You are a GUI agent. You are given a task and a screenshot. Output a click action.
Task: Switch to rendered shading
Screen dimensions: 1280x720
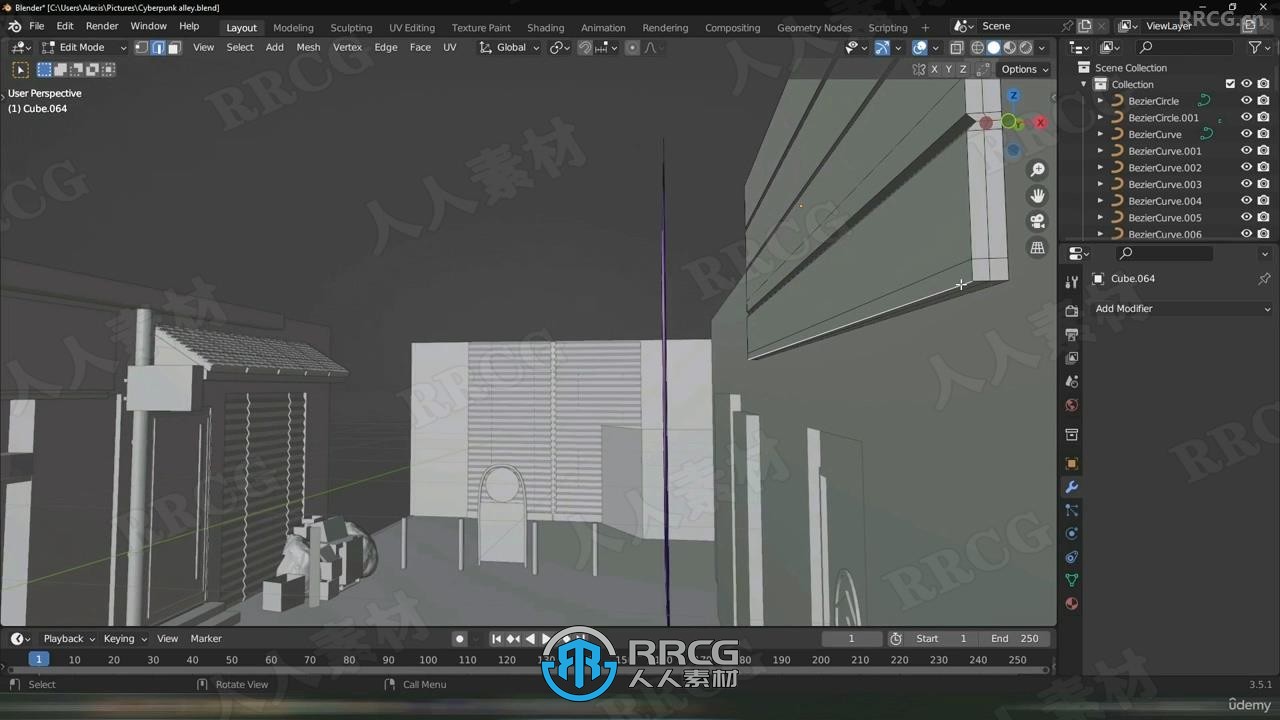pyautogui.click(x=1026, y=47)
